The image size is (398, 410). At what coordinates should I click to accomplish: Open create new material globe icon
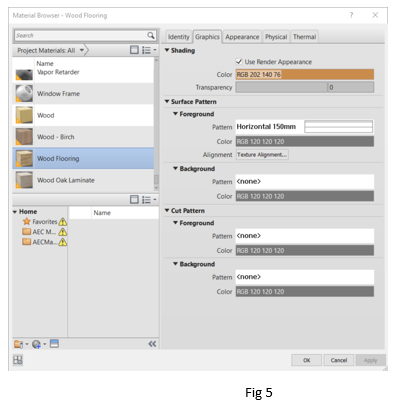pyautogui.click(x=38, y=344)
